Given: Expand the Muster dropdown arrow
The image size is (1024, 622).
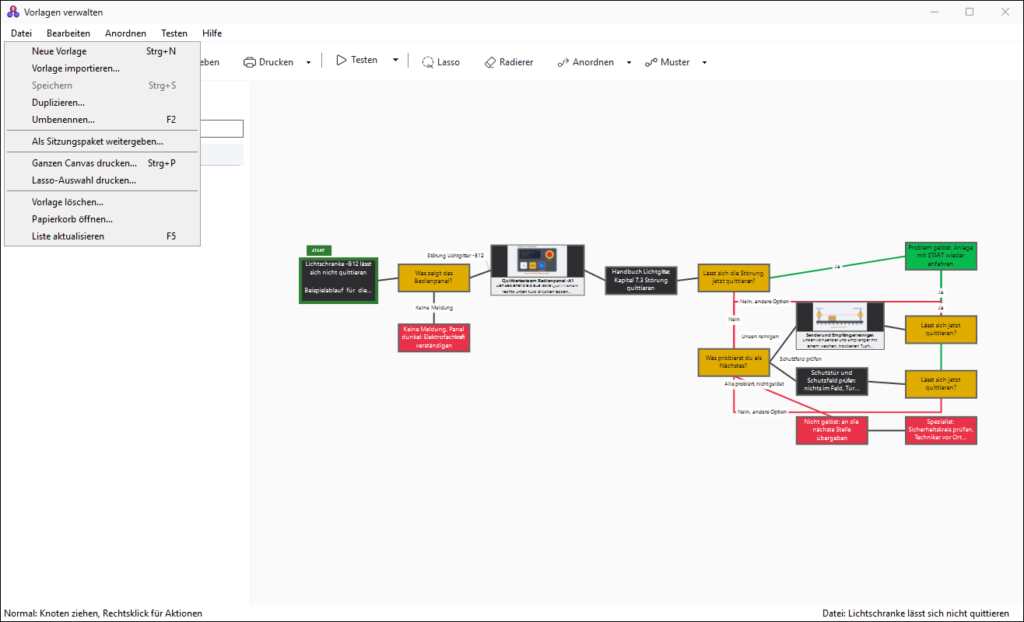Looking at the screenshot, I should pyautogui.click(x=704, y=63).
